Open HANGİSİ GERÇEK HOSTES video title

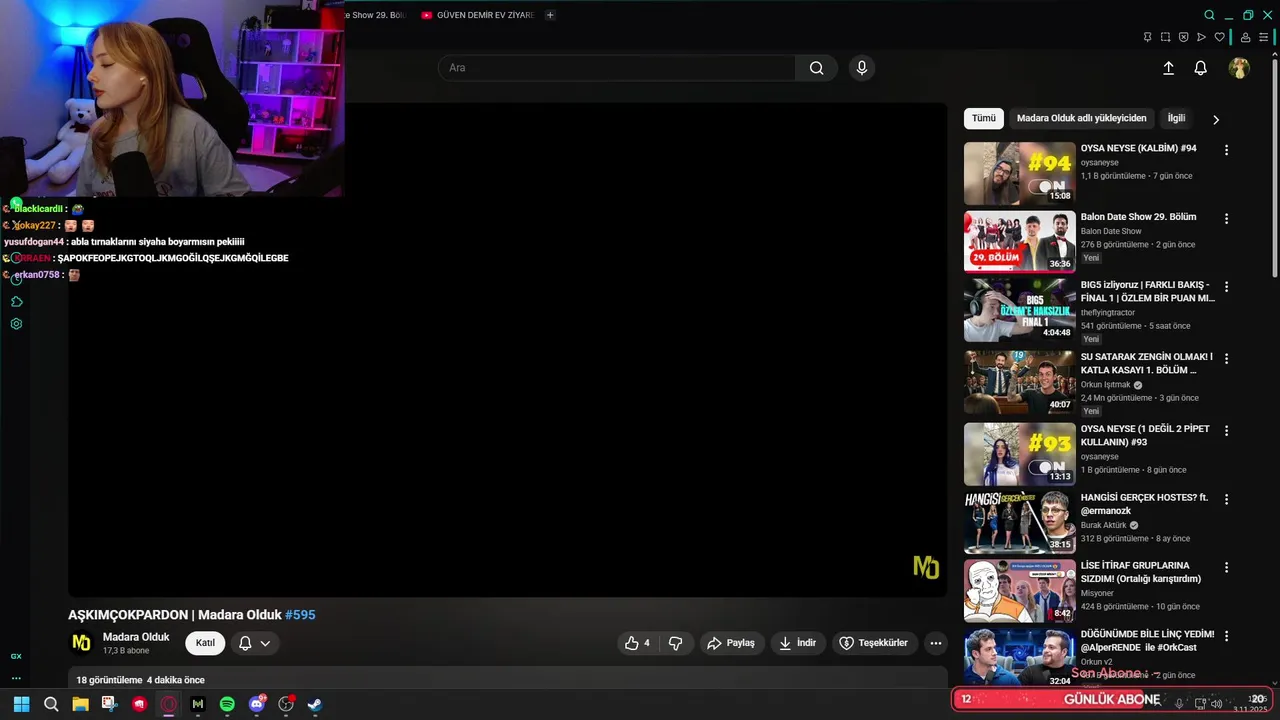pyautogui.click(x=1144, y=504)
